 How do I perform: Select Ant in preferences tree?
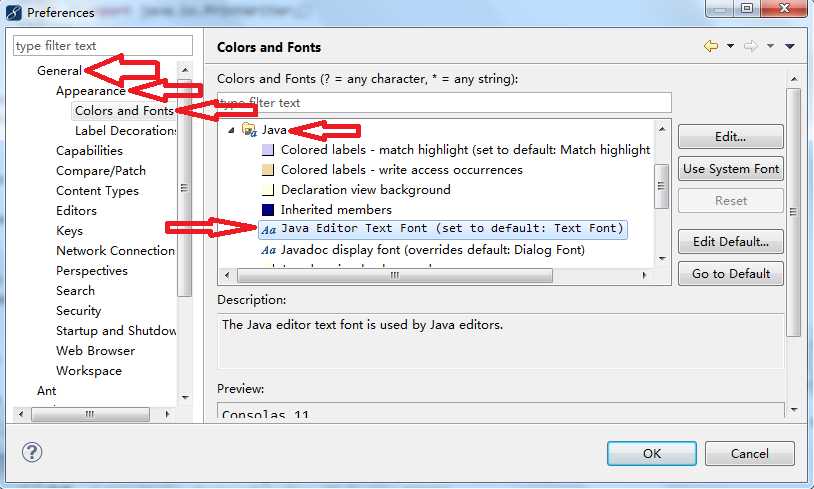pyautogui.click(x=46, y=390)
